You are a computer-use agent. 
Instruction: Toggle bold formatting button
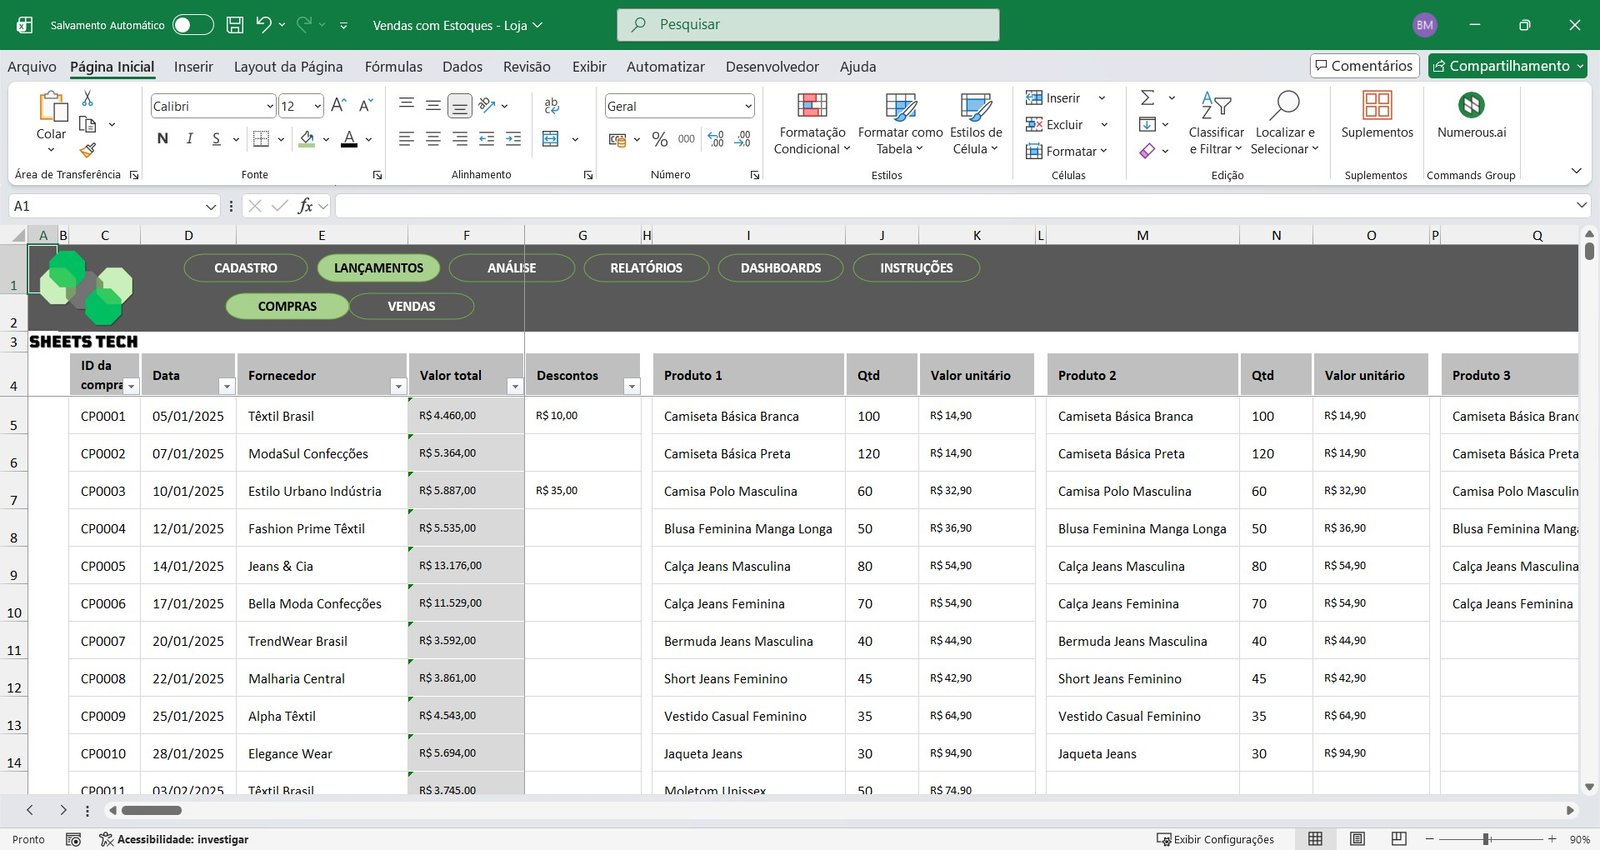point(163,139)
